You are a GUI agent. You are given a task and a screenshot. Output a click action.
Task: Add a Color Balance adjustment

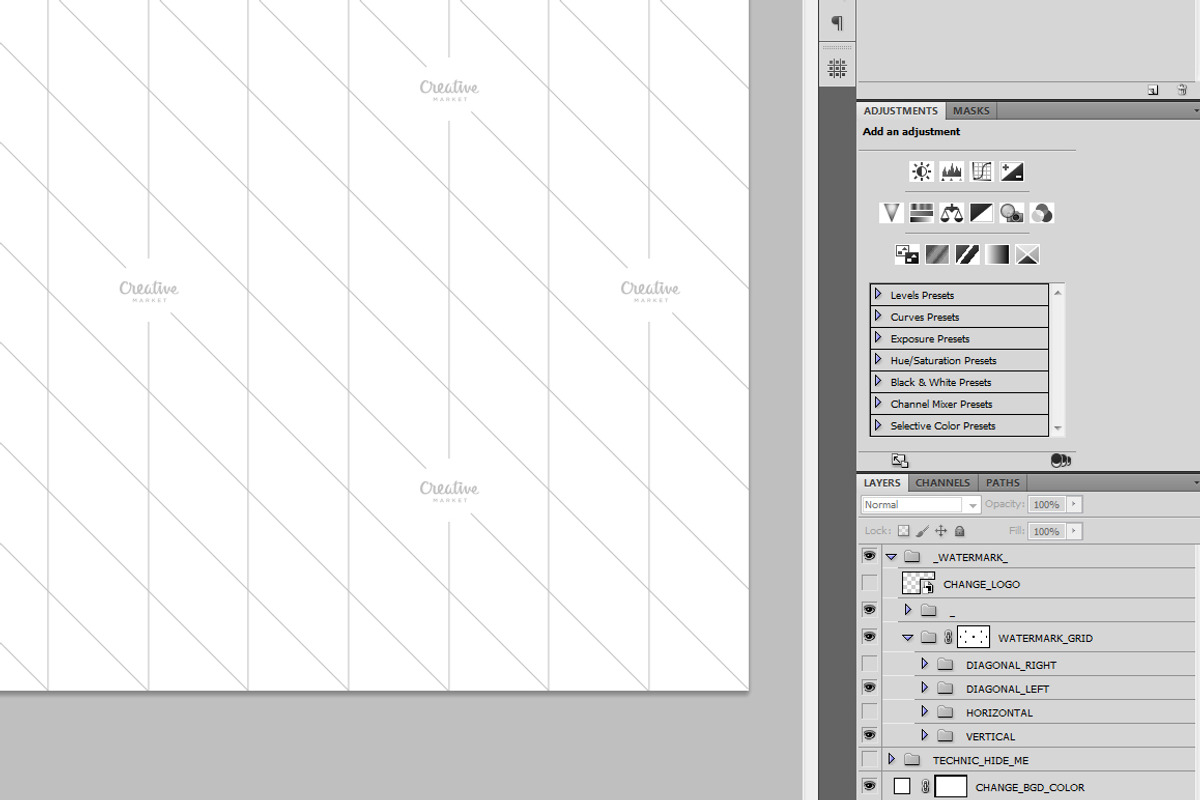click(x=952, y=213)
